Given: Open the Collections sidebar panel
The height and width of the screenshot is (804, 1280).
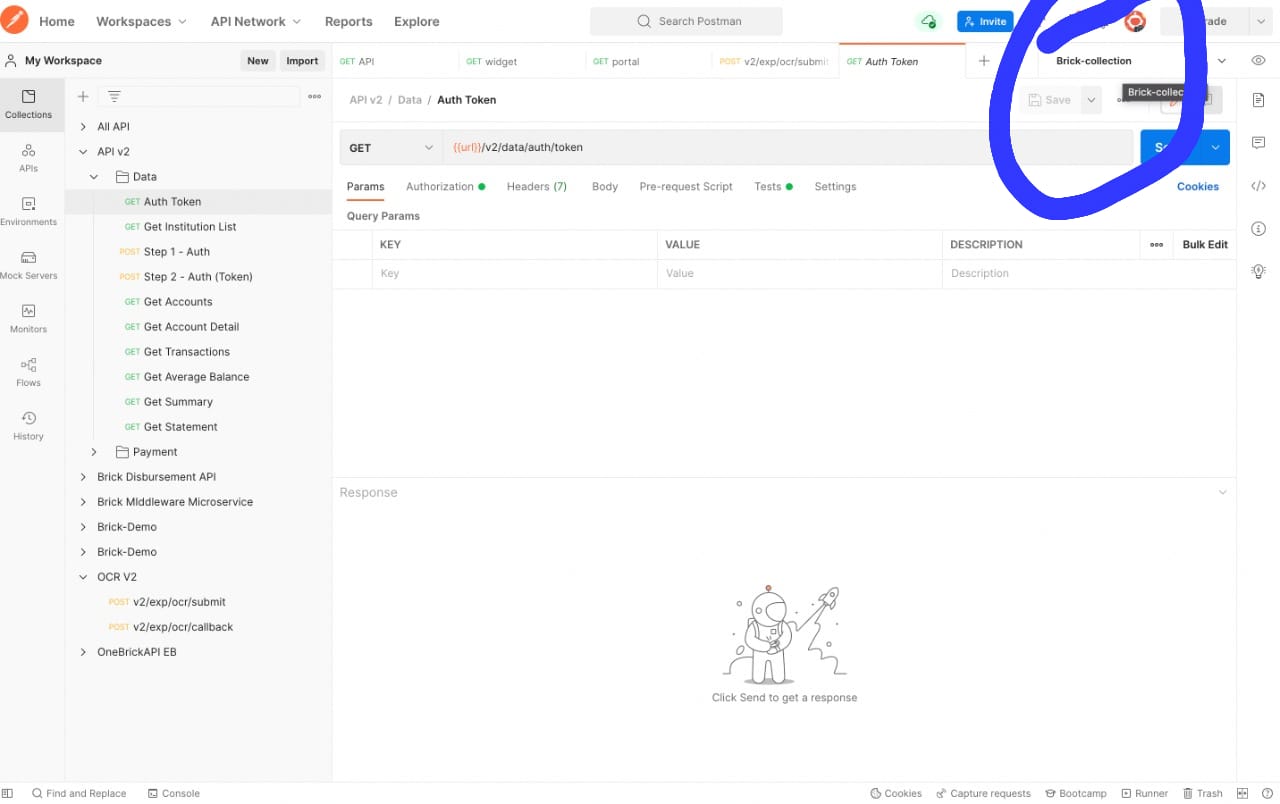Looking at the screenshot, I should pos(28,104).
